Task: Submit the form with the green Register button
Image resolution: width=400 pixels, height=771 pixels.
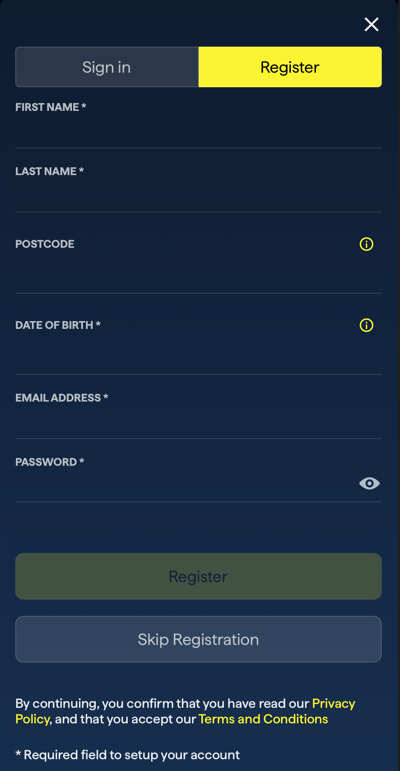Action: 198,576
